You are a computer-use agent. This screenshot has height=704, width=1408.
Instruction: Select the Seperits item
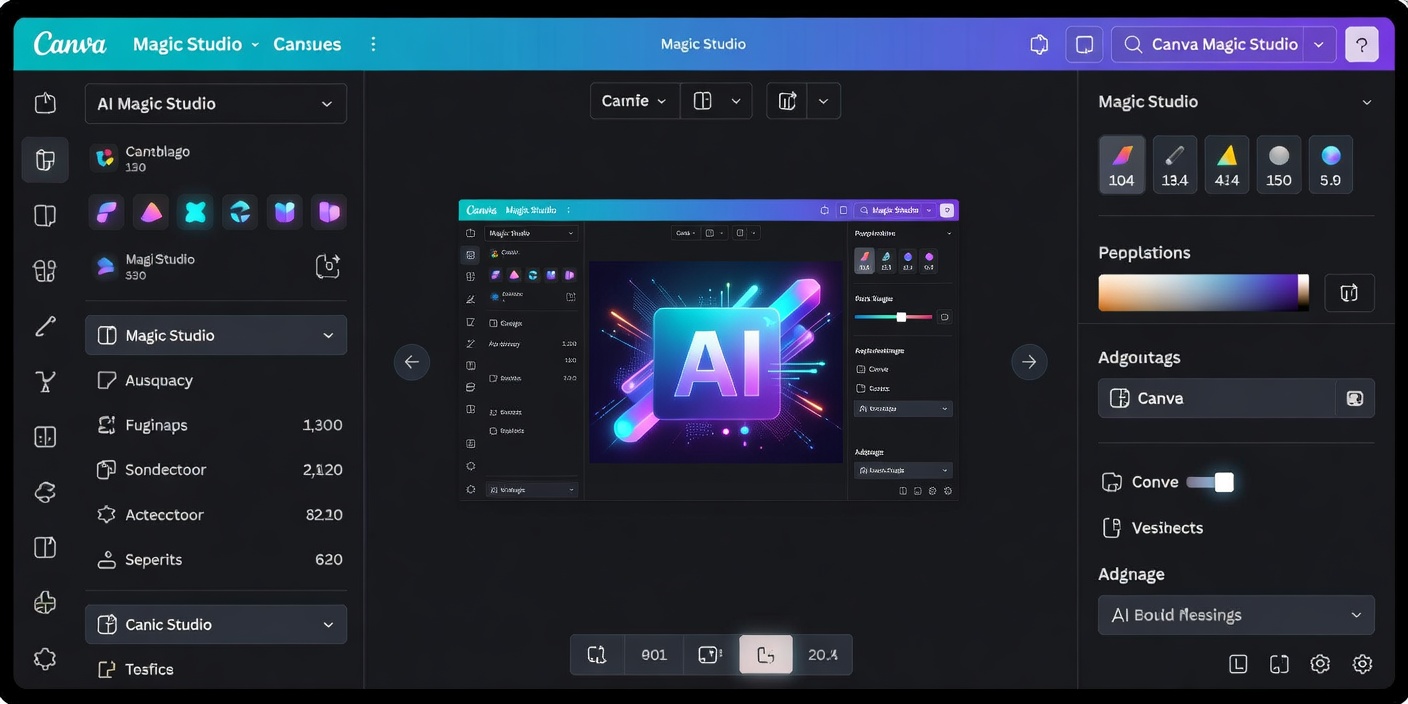pyautogui.click(x=219, y=559)
